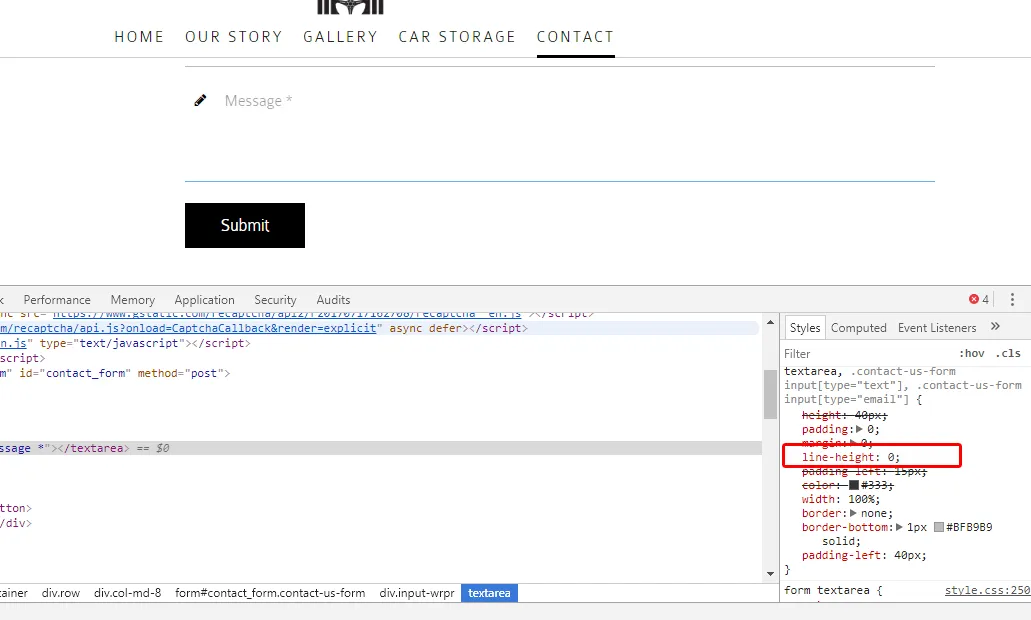Open the GALLERY nav item
The width and height of the screenshot is (1031, 620).
(341, 37)
